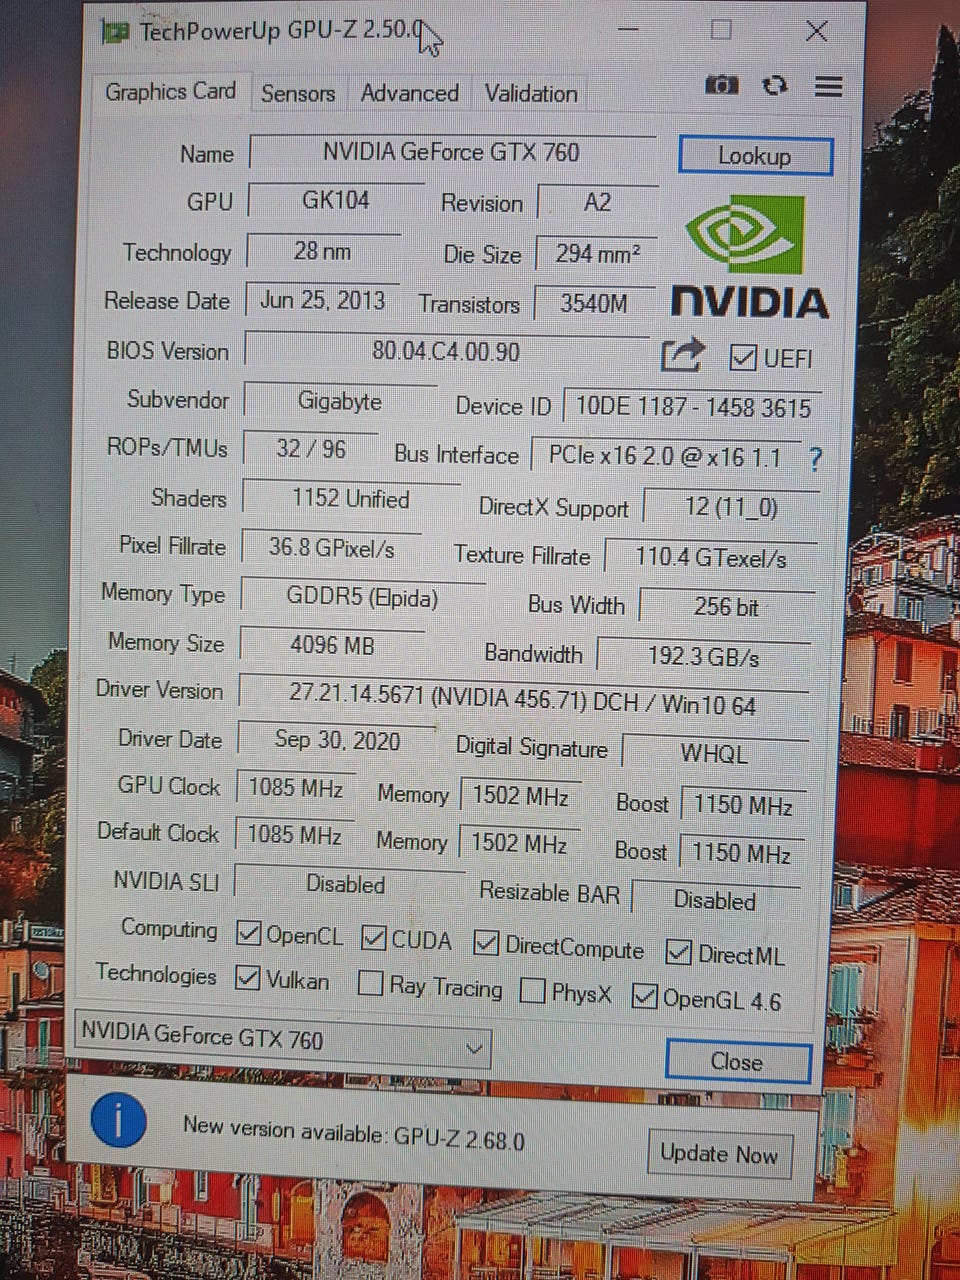Image resolution: width=960 pixels, height=1280 pixels.
Task: Toggle the OpenCL checkbox
Action: [x=248, y=934]
